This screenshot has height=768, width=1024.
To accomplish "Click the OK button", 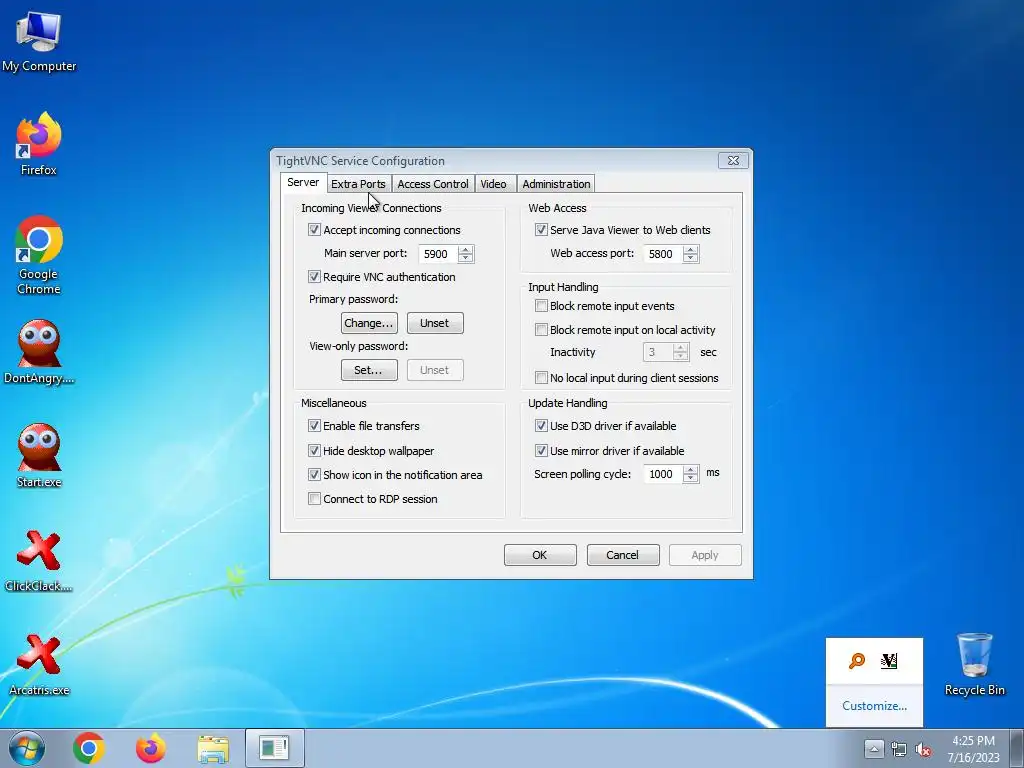I will pos(540,555).
